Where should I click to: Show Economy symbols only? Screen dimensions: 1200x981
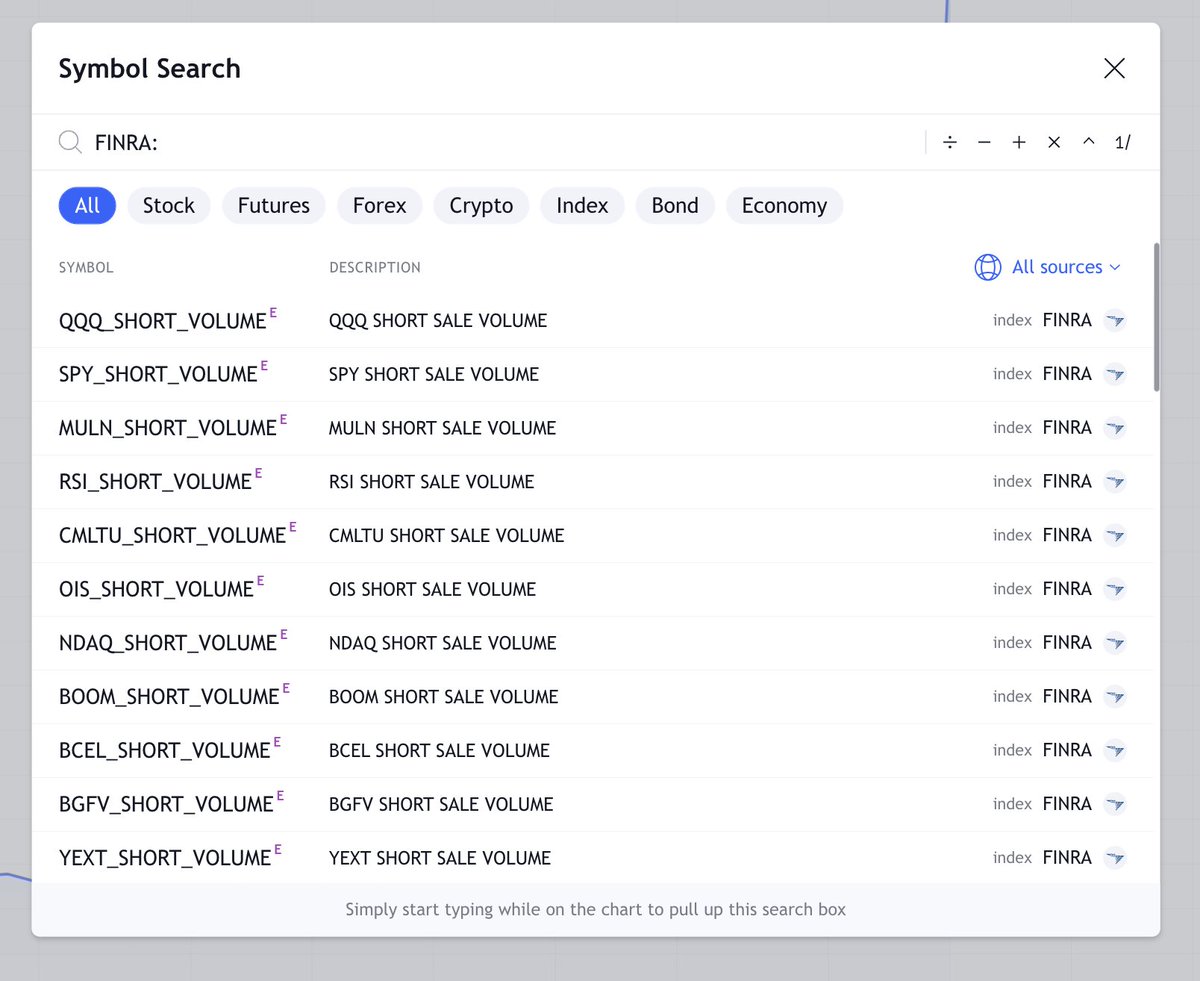pos(784,205)
